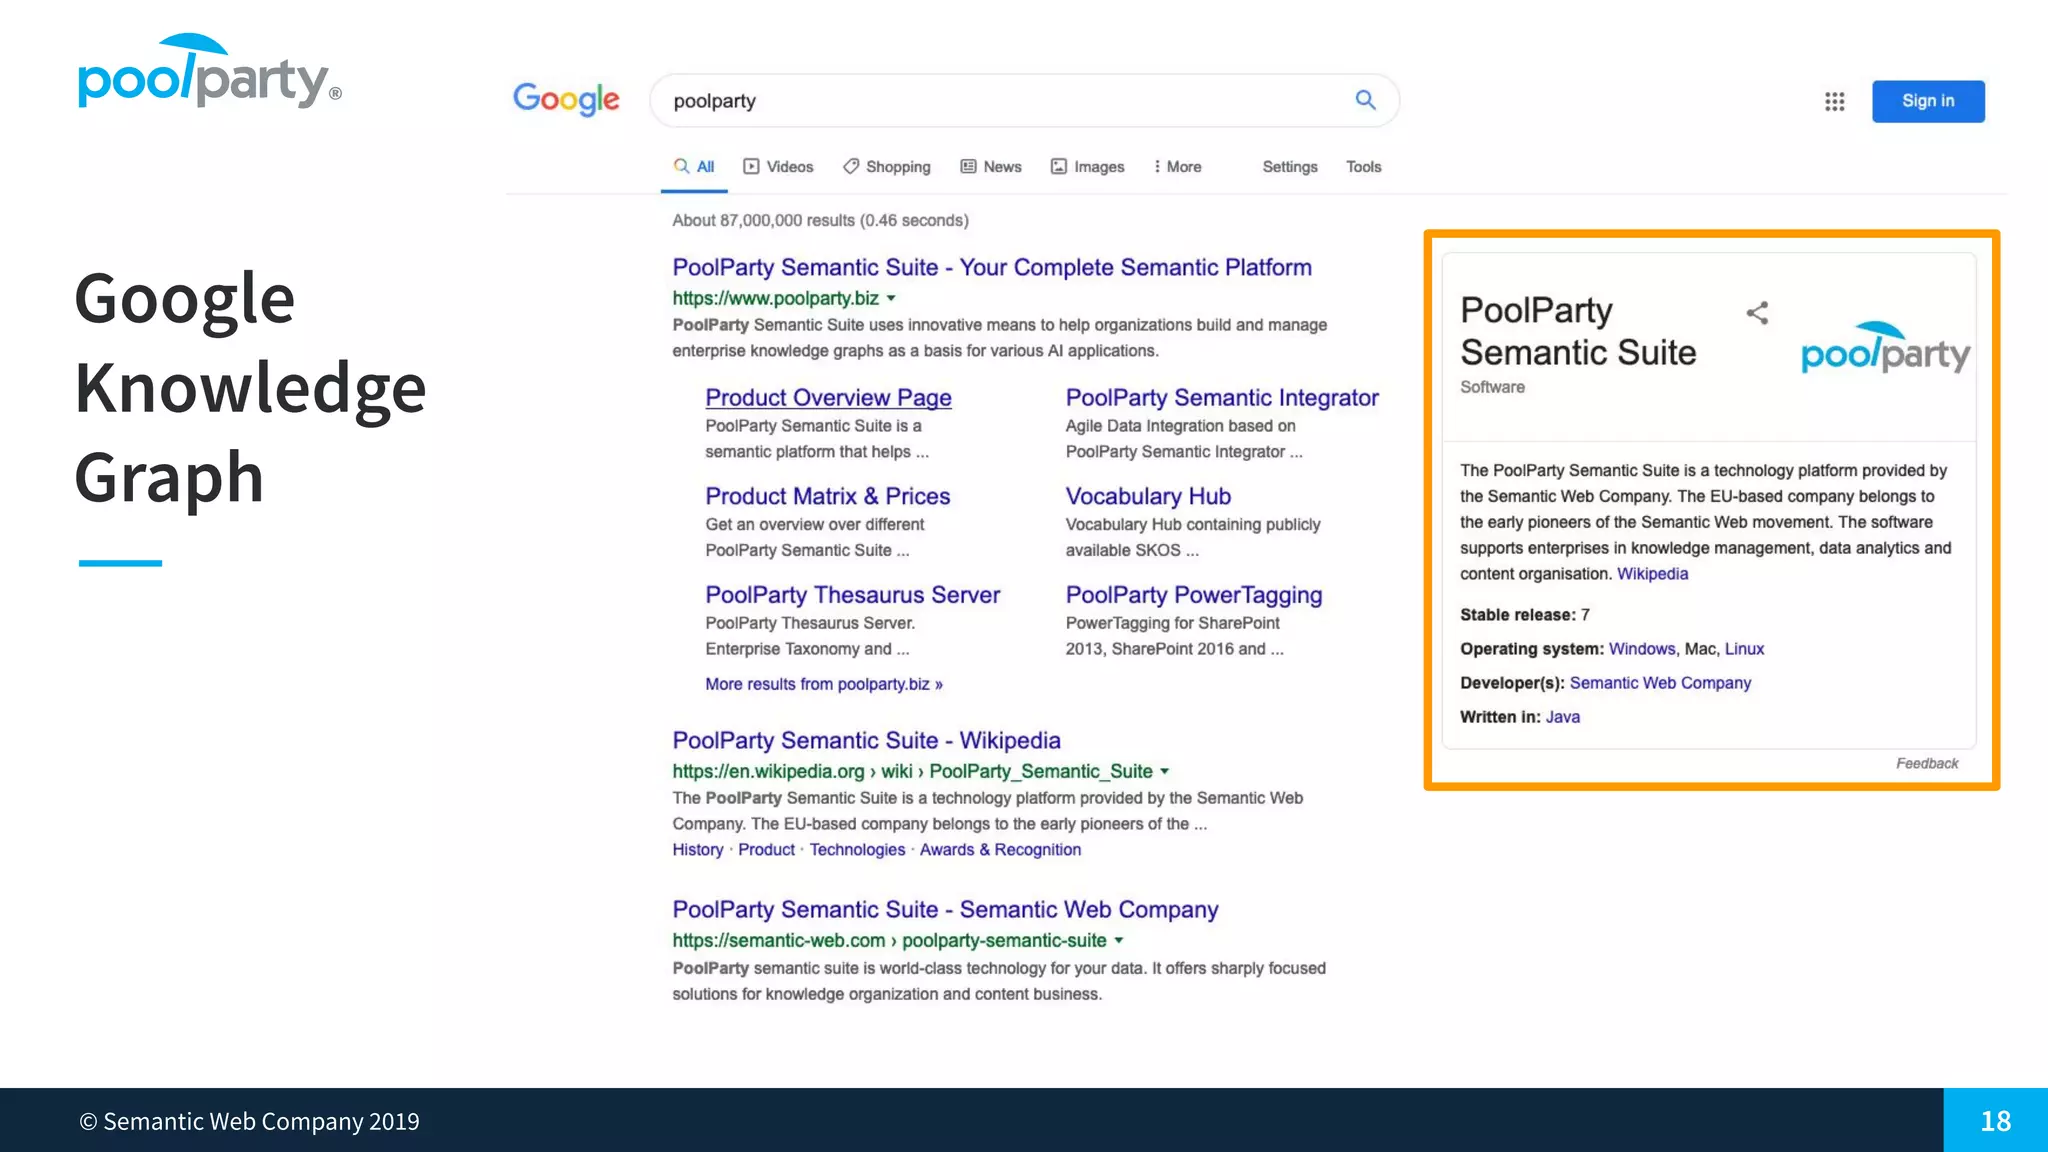Select the All results tab
This screenshot has height=1152, width=2048.
tap(694, 167)
